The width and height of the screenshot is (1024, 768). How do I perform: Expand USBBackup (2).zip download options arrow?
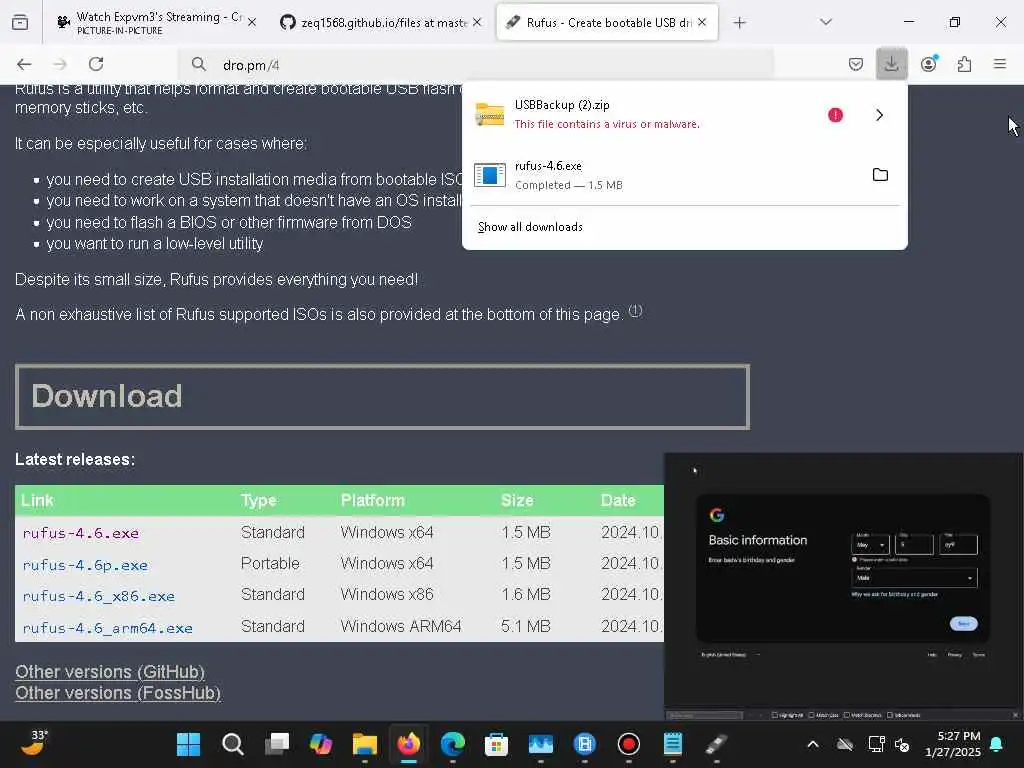pyautogui.click(x=879, y=115)
